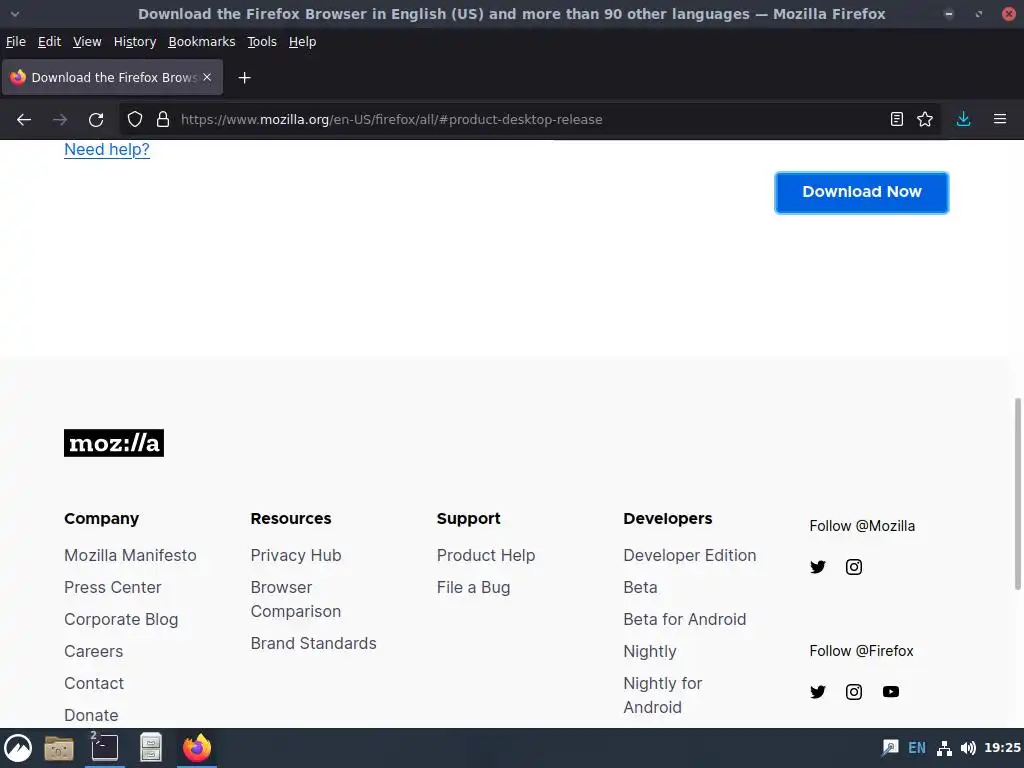Open Developer Edition link
The width and height of the screenshot is (1024, 768).
pyautogui.click(x=690, y=555)
